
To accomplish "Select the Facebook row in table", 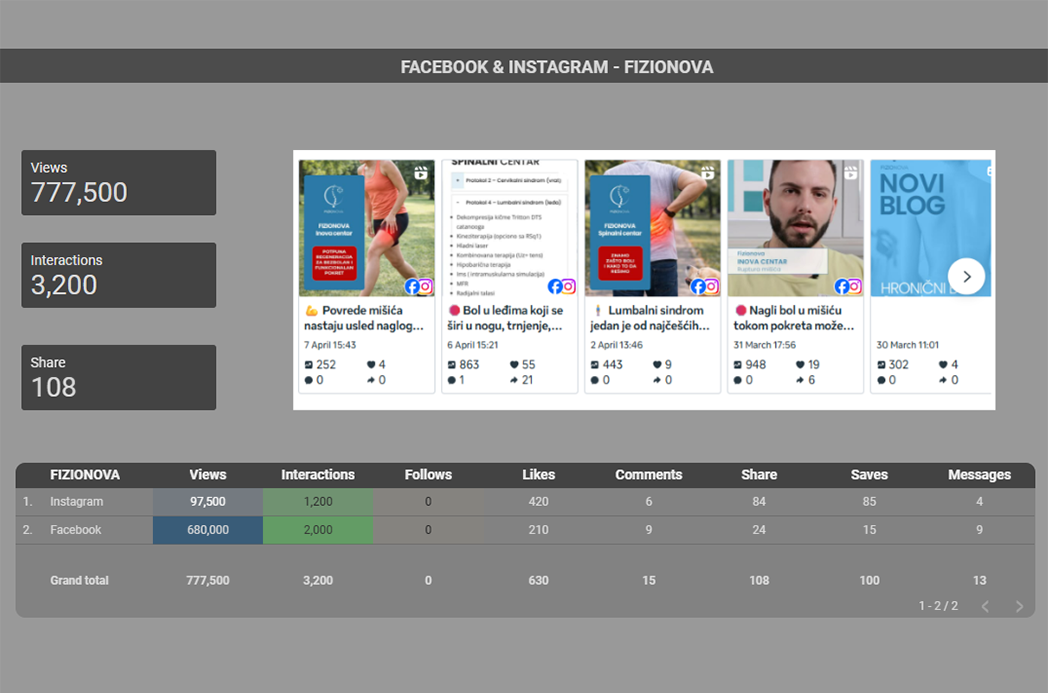I will [525, 529].
